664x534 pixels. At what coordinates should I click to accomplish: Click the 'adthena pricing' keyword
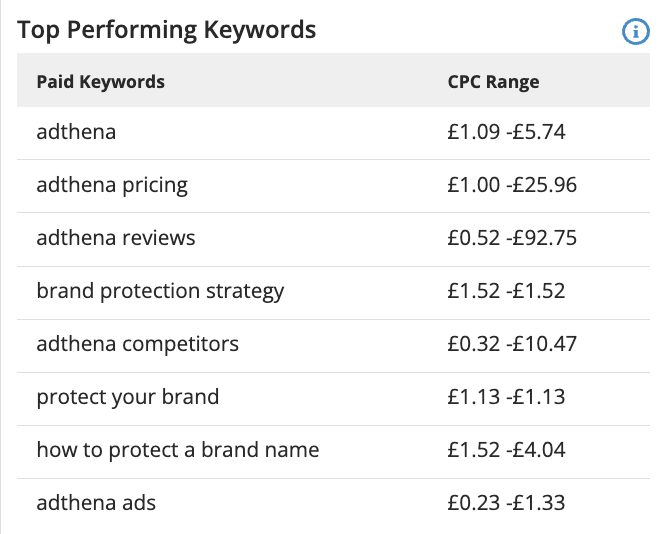pyautogui.click(x=112, y=185)
